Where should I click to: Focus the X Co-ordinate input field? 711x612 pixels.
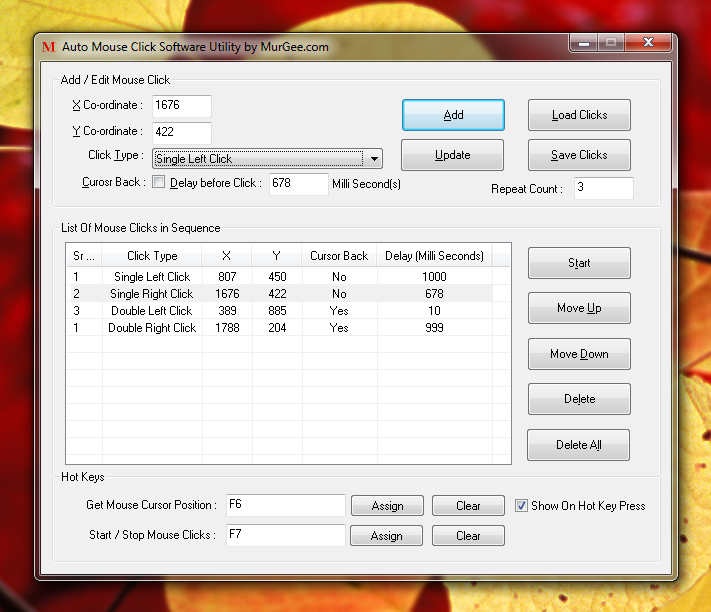(x=181, y=106)
